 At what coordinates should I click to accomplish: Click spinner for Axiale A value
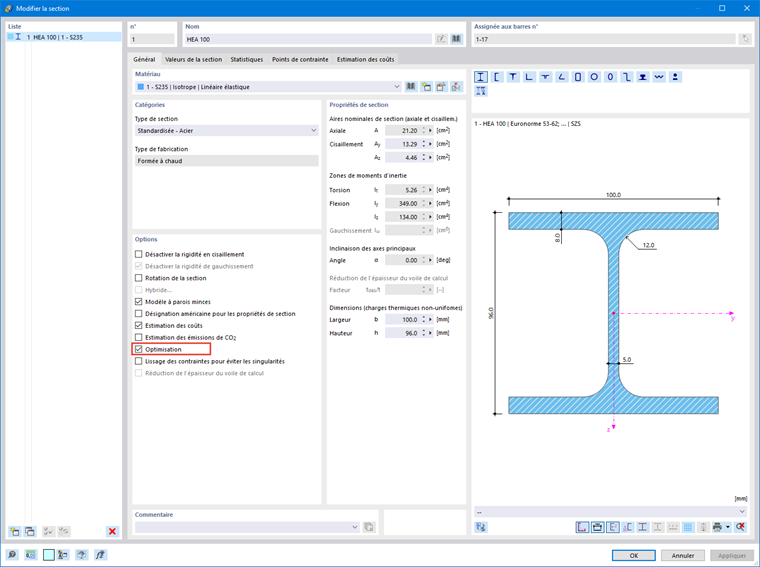click(424, 130)
